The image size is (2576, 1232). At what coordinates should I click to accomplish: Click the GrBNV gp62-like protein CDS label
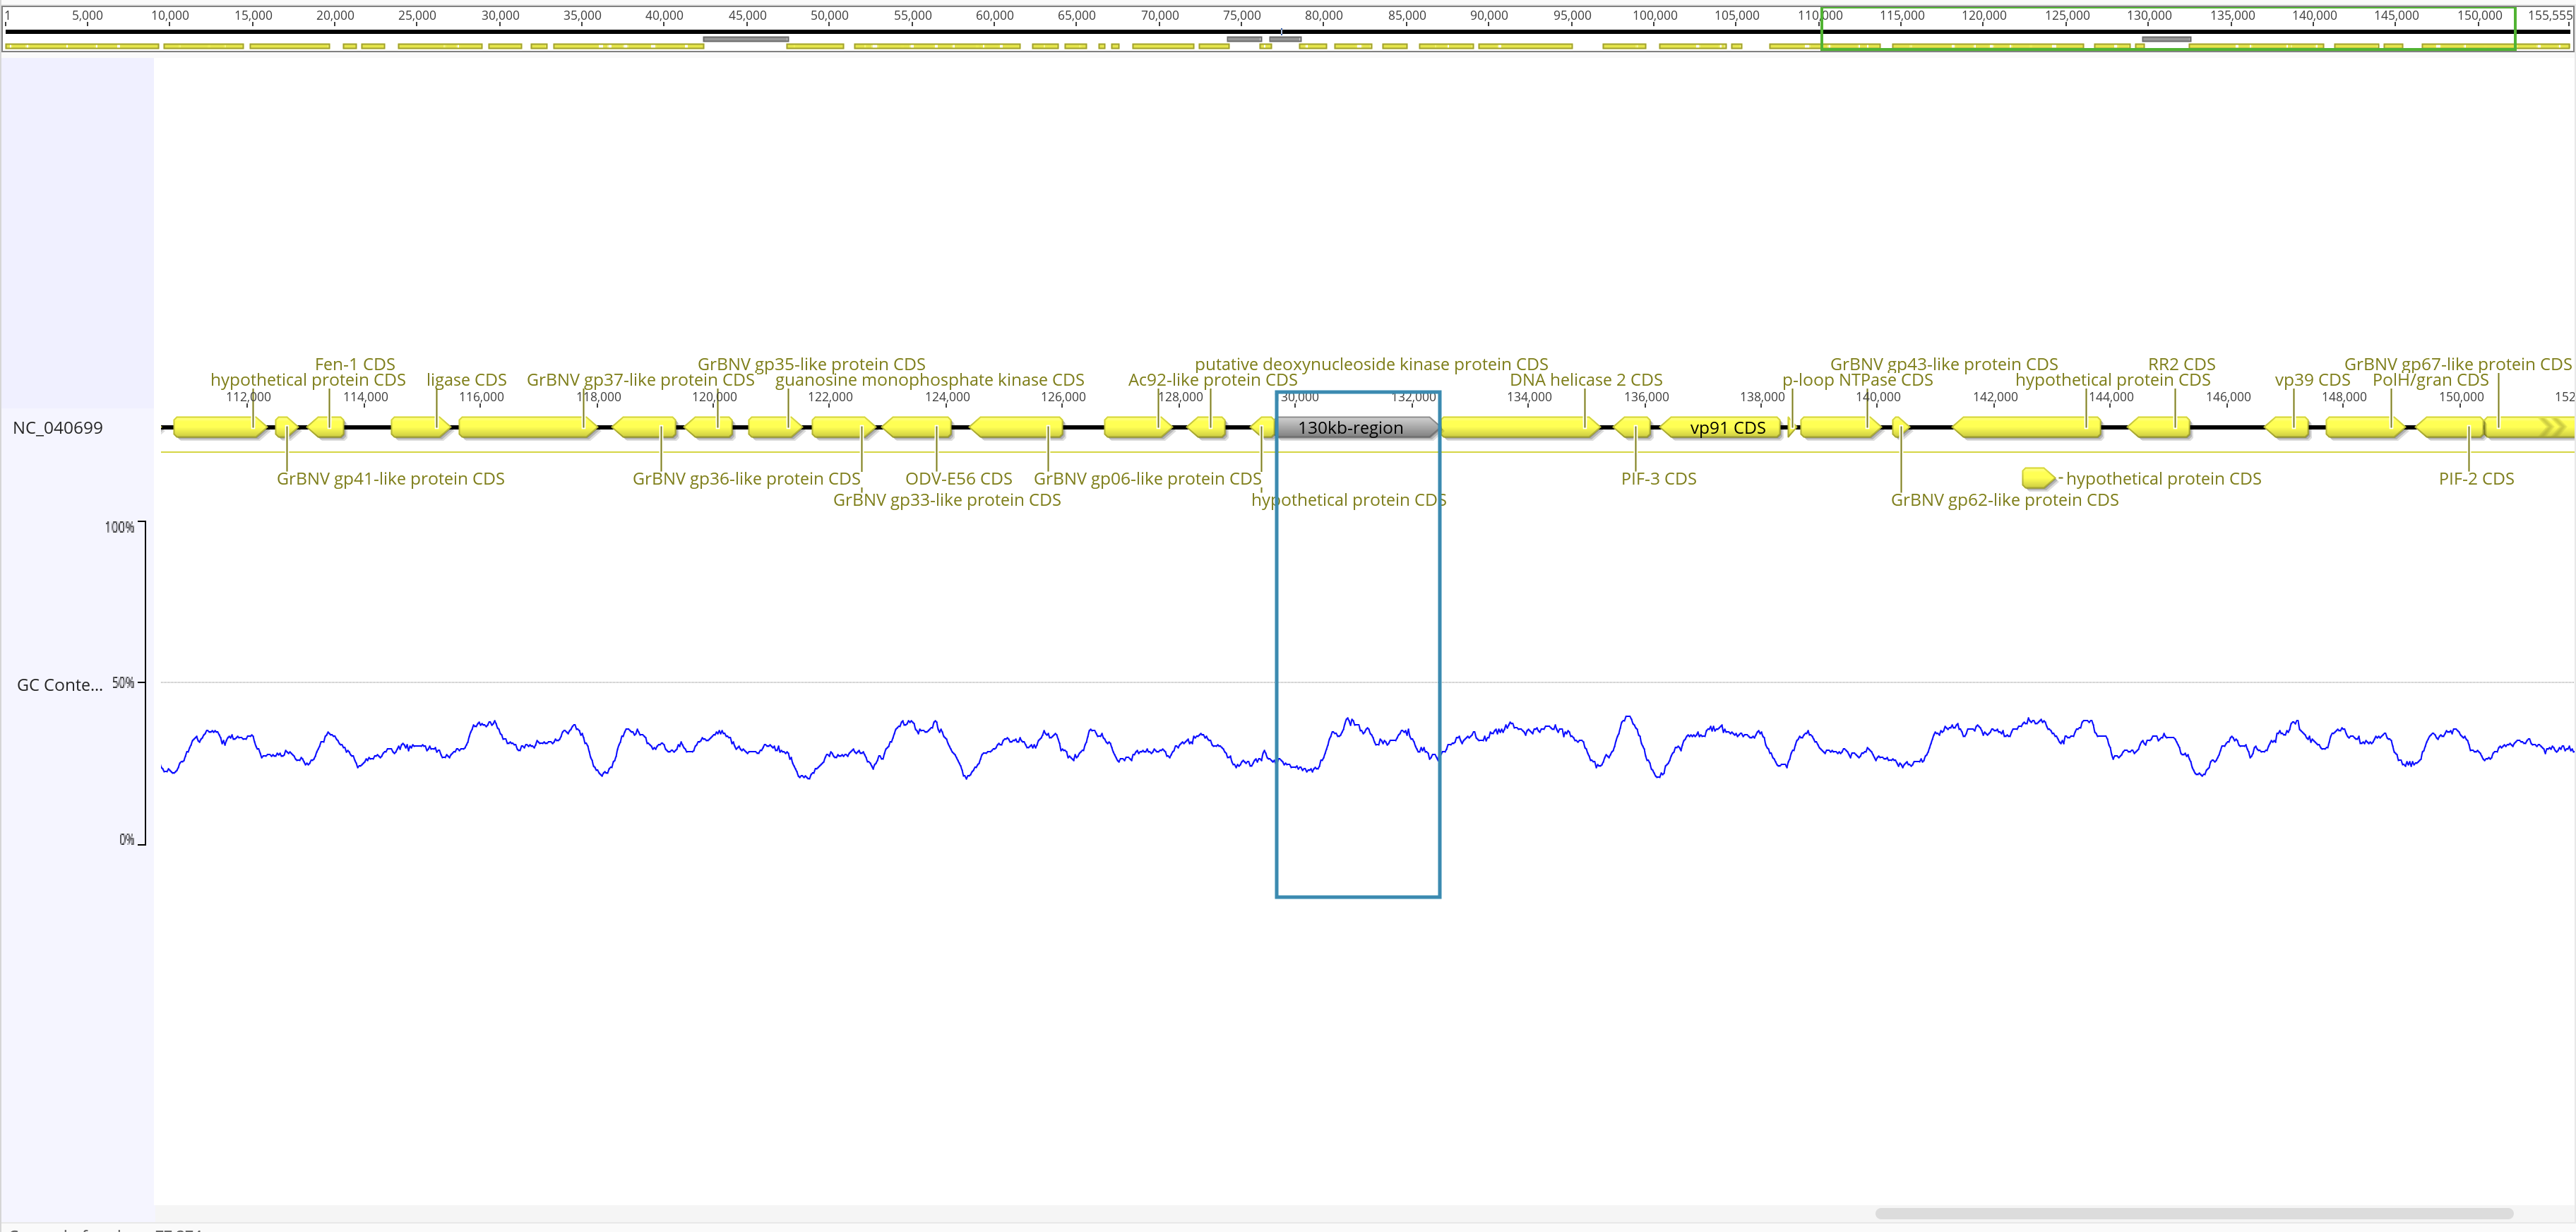(x=2004, y=500)
